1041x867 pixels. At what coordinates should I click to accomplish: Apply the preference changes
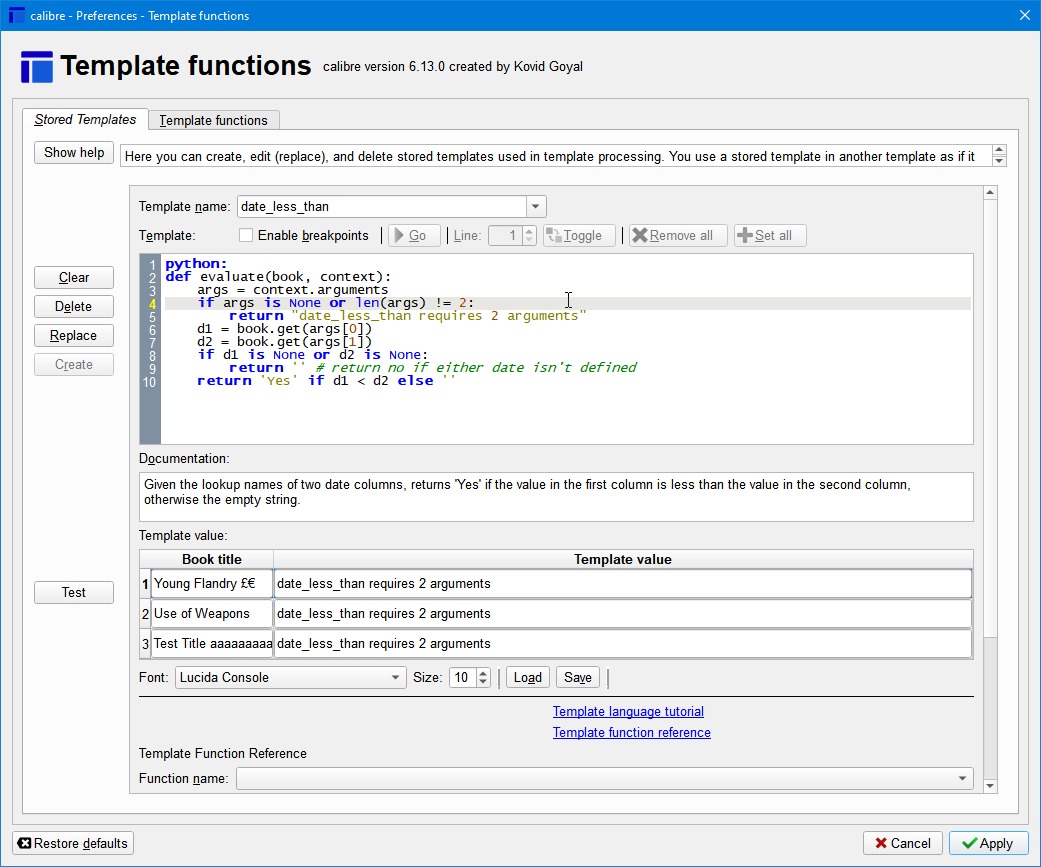pyautogui.click(x=987, y=843)
